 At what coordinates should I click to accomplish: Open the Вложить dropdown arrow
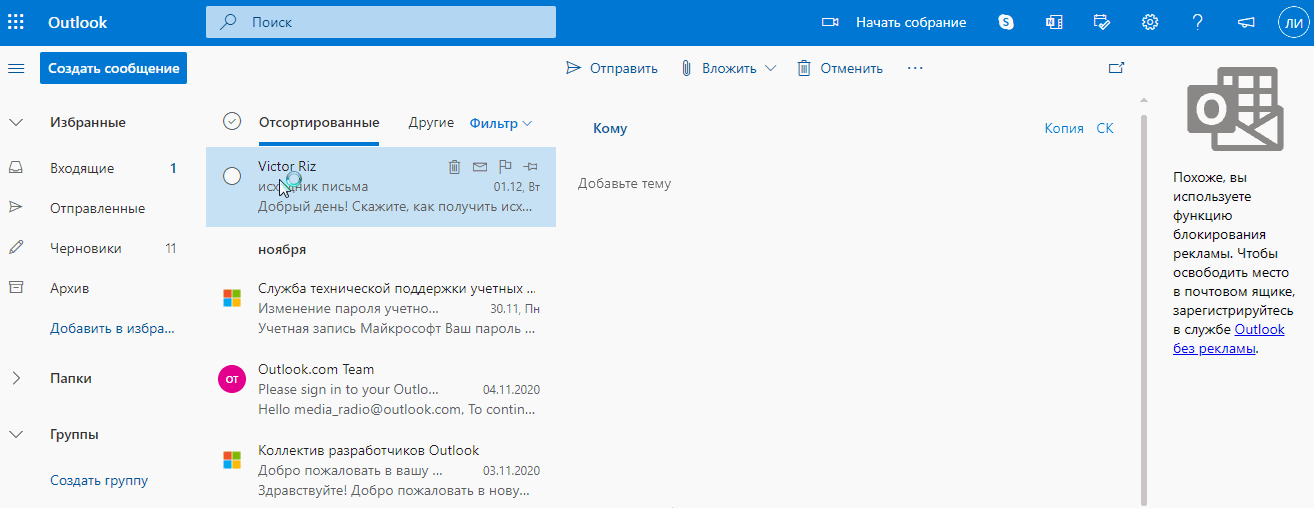point(770,68)
